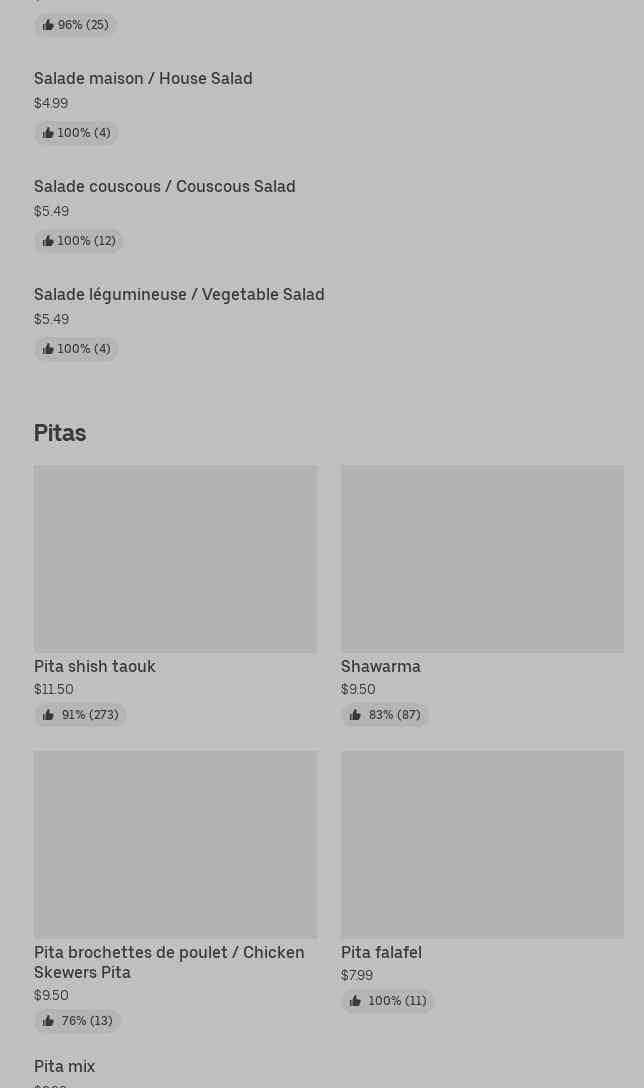Open the Pita shish taouk photo
Screen dimensions: 644x1088
pos(175,558)
